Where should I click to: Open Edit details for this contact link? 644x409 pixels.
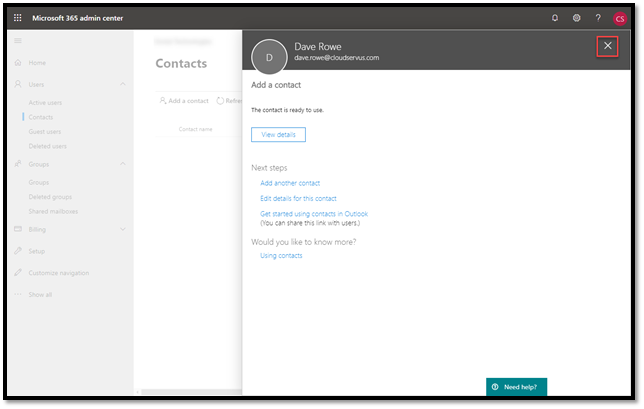[298, 198]
